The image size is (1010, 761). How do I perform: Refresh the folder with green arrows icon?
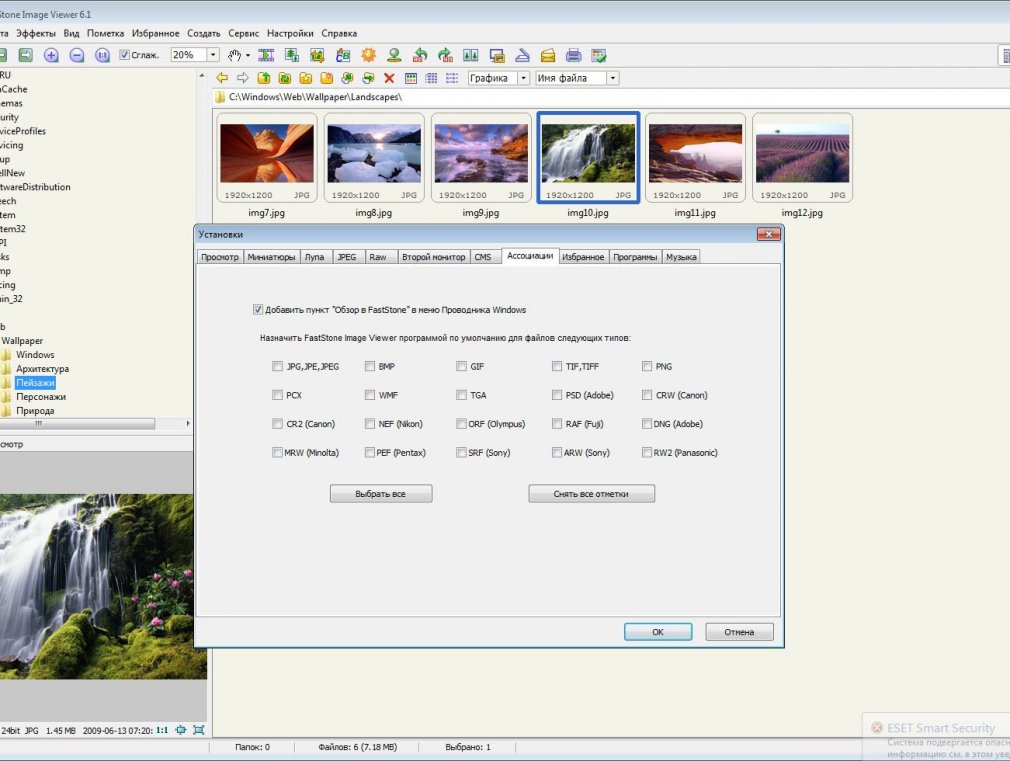point(285,78)
